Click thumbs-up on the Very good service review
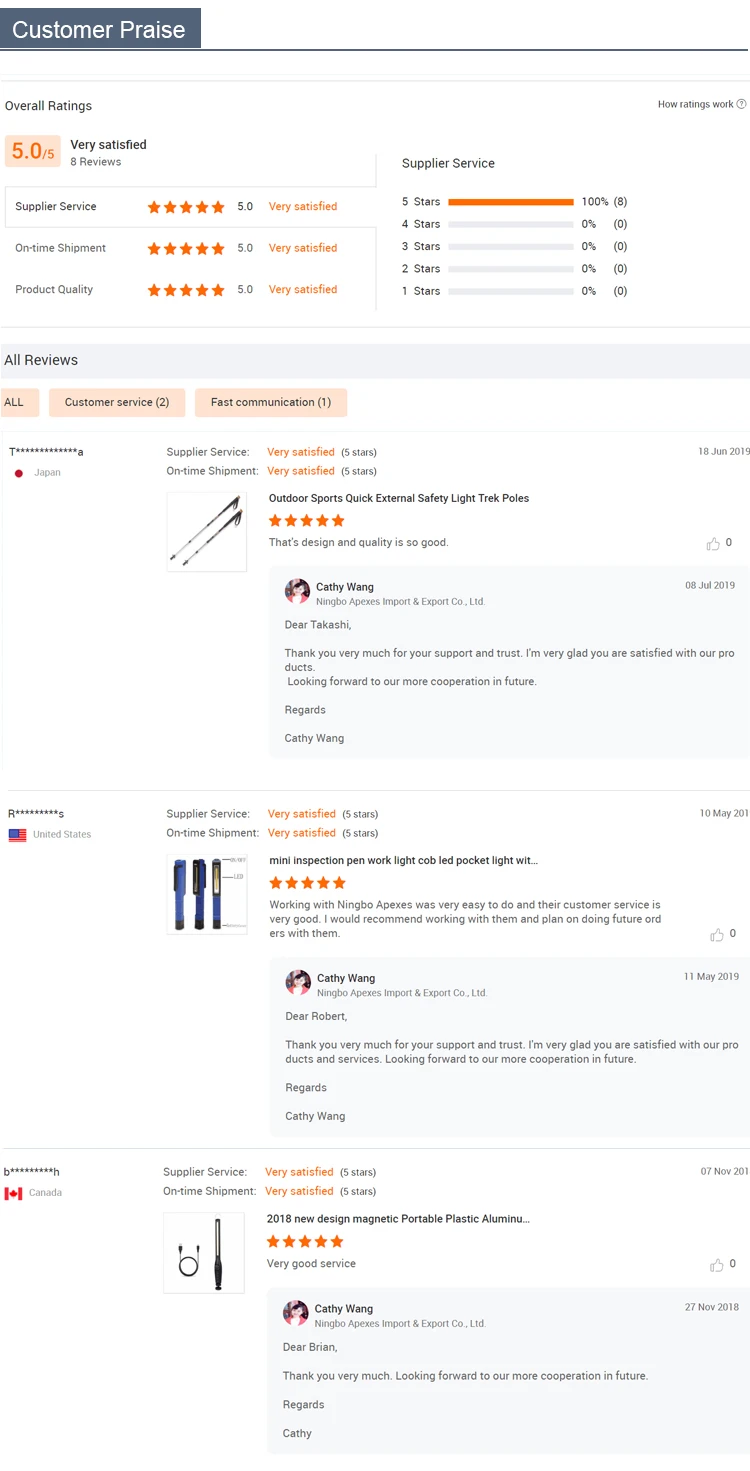The image size is (750, 1471). pos(717,1265)
